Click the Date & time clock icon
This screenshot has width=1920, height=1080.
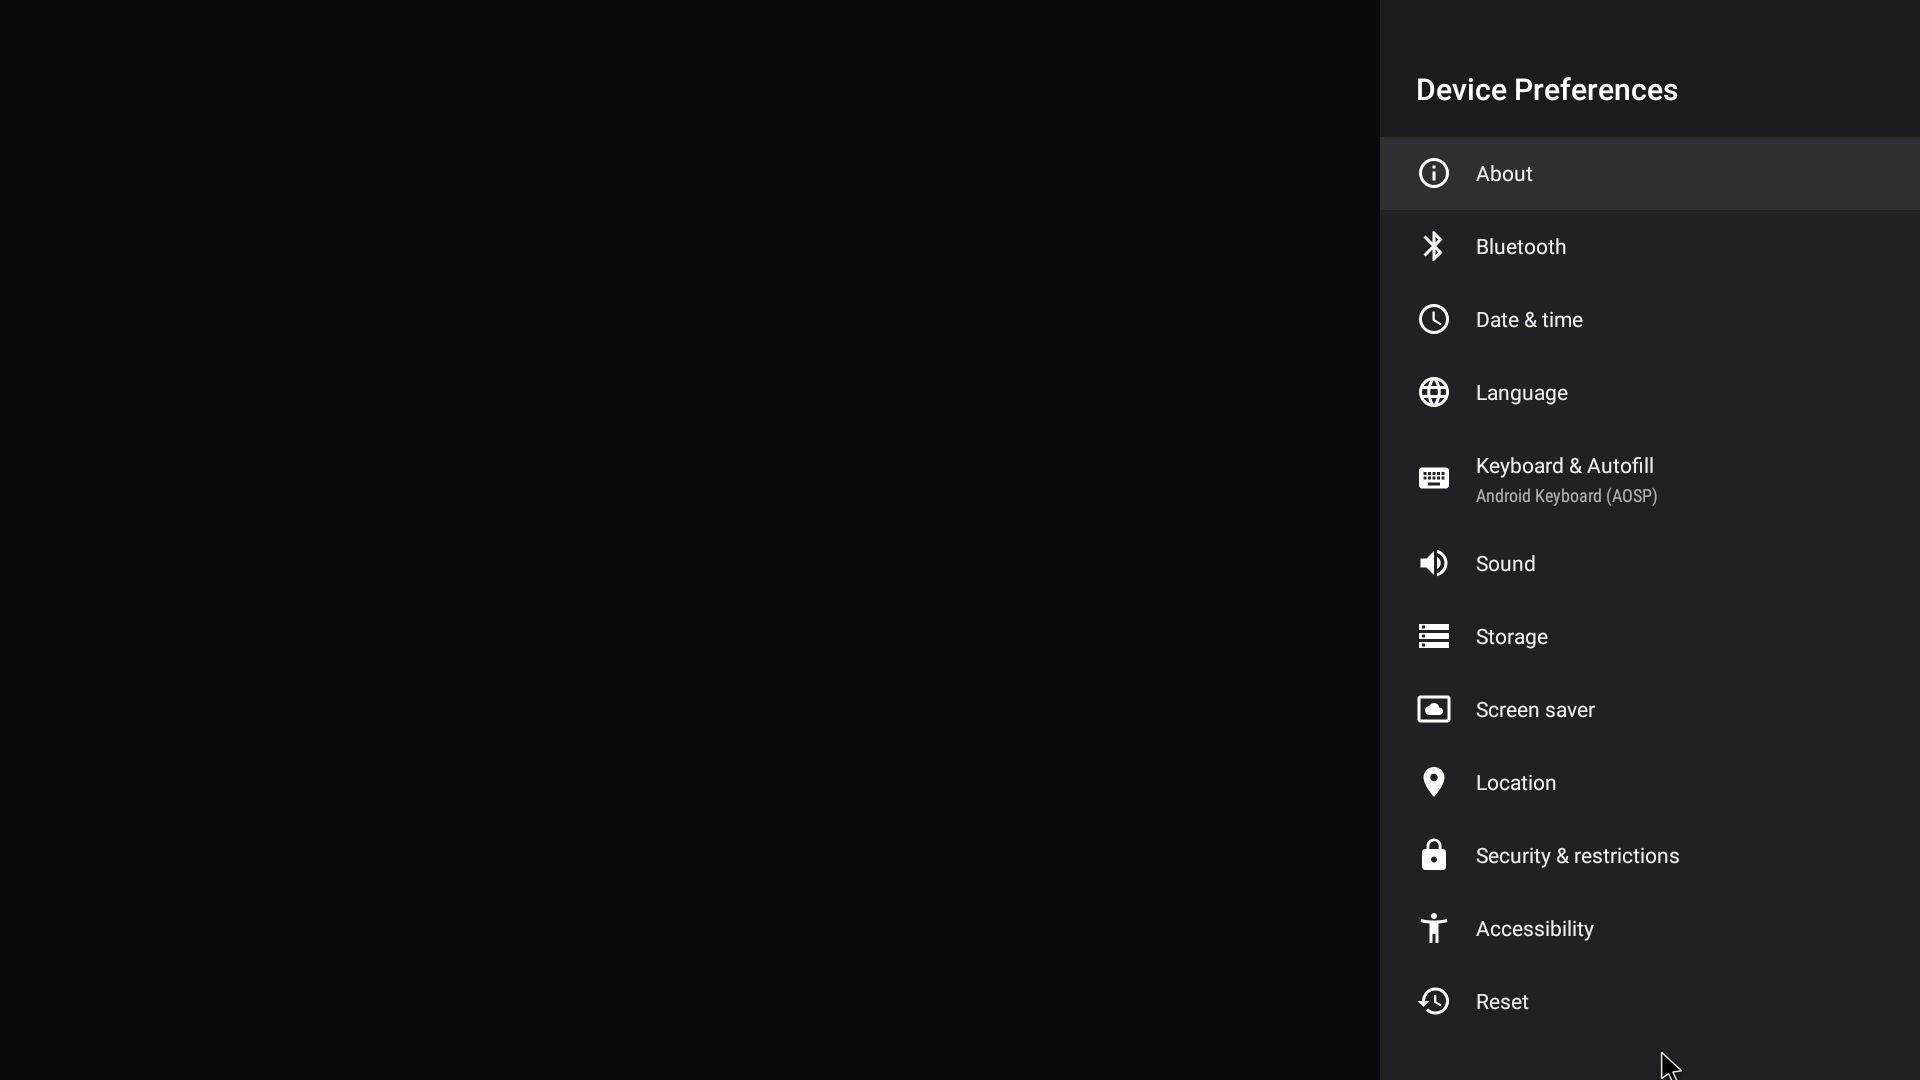point(1433,319)
